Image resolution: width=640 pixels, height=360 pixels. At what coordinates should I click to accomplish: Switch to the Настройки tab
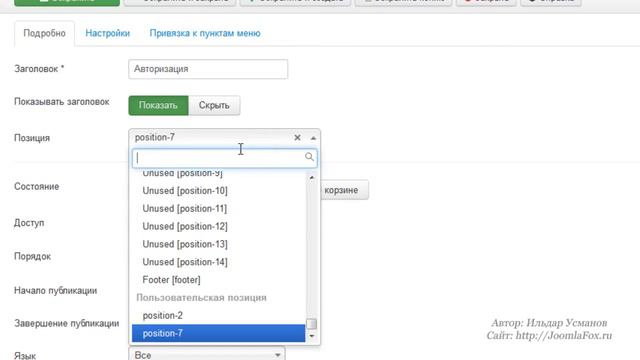(107, 33)
